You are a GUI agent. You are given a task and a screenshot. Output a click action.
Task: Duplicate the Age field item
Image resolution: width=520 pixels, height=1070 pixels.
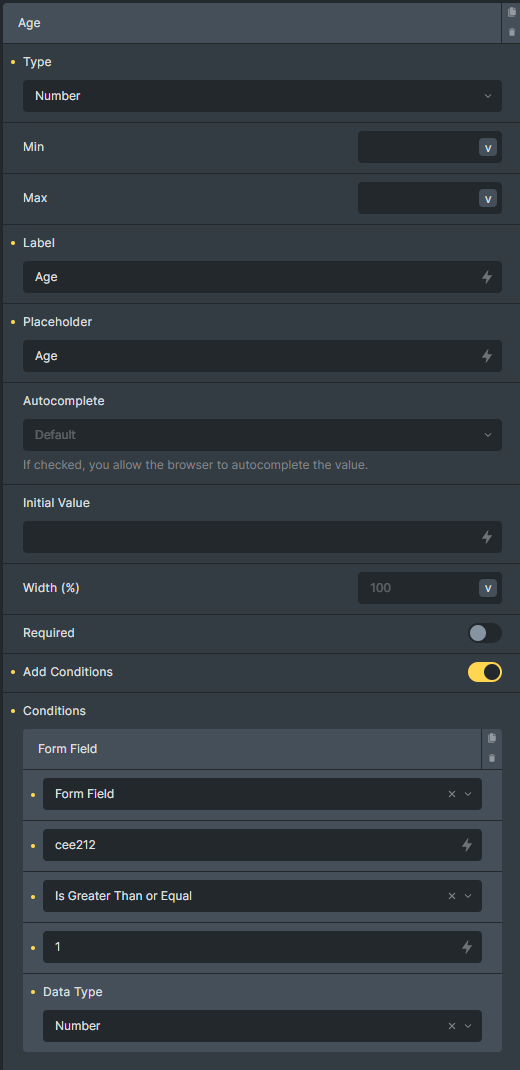pyautogui.click(x=512, y=12)
